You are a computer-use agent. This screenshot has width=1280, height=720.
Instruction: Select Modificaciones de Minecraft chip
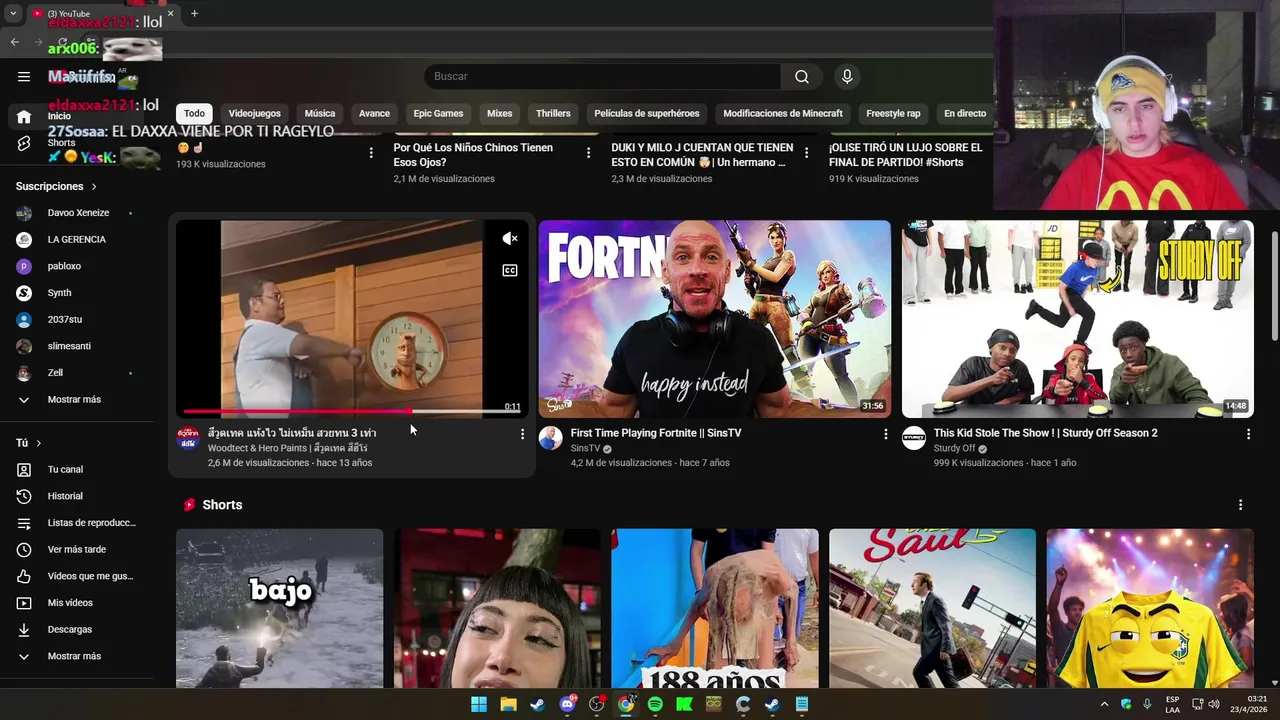click(783, 113)
